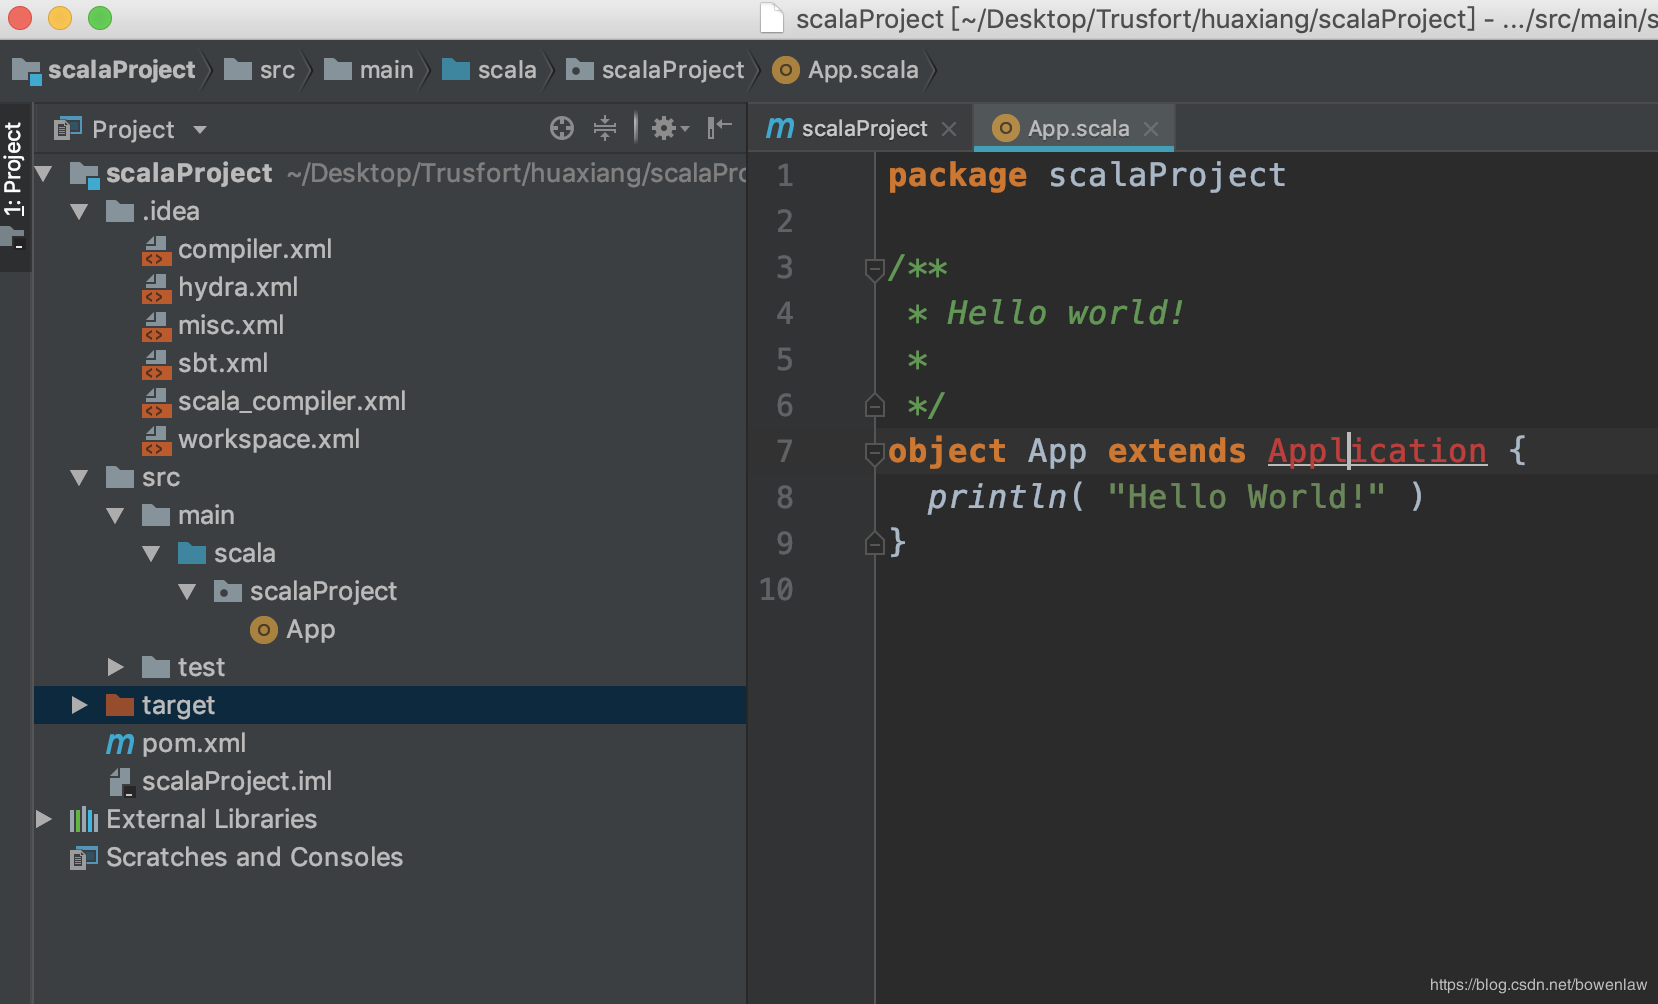Collapse the .idea folder

[x=80, y=212]
